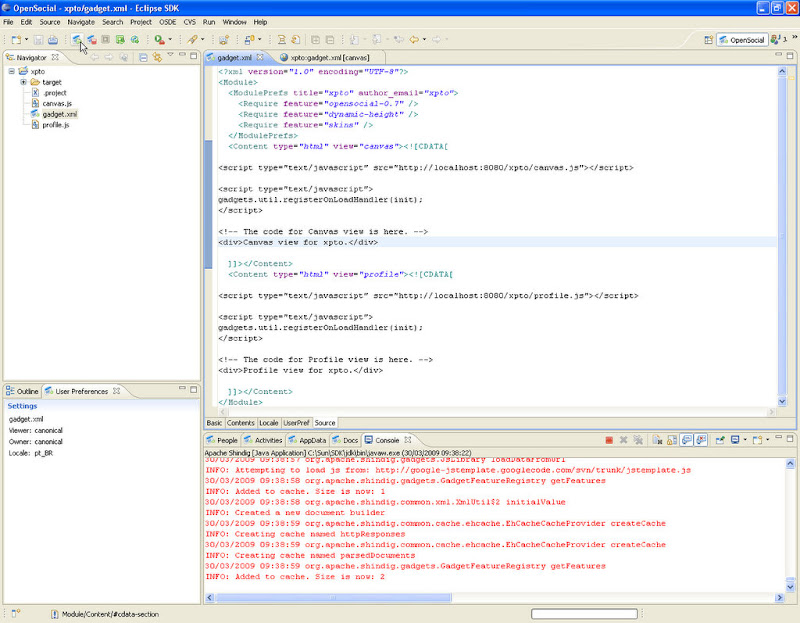This screenshot has width=800, height=623.
Task: Switch to the Activities view tab
Action: pos(263,440)
